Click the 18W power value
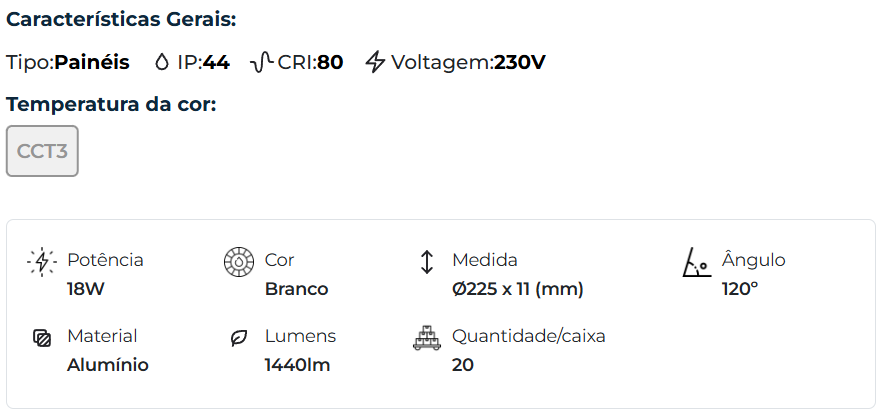The width and height of the screenshot is (887, 418). point(85,289)
